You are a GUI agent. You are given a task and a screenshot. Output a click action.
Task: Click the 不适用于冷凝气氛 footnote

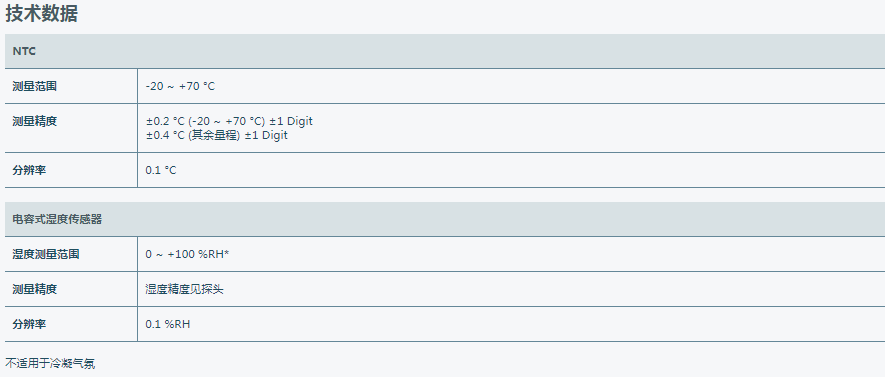pyautogui.click(x=50, y=363)
